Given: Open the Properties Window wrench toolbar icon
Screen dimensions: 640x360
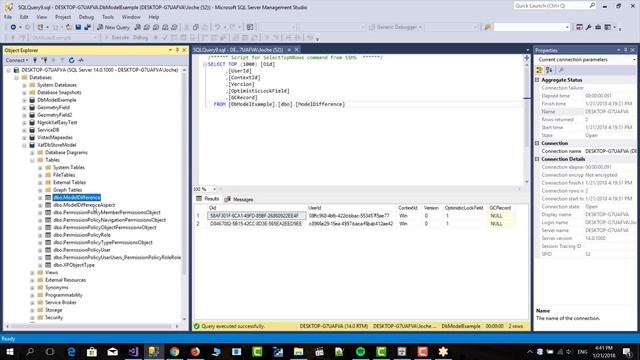Looking at the screenshot, I should pyautogui.click(x=588, y=27).
